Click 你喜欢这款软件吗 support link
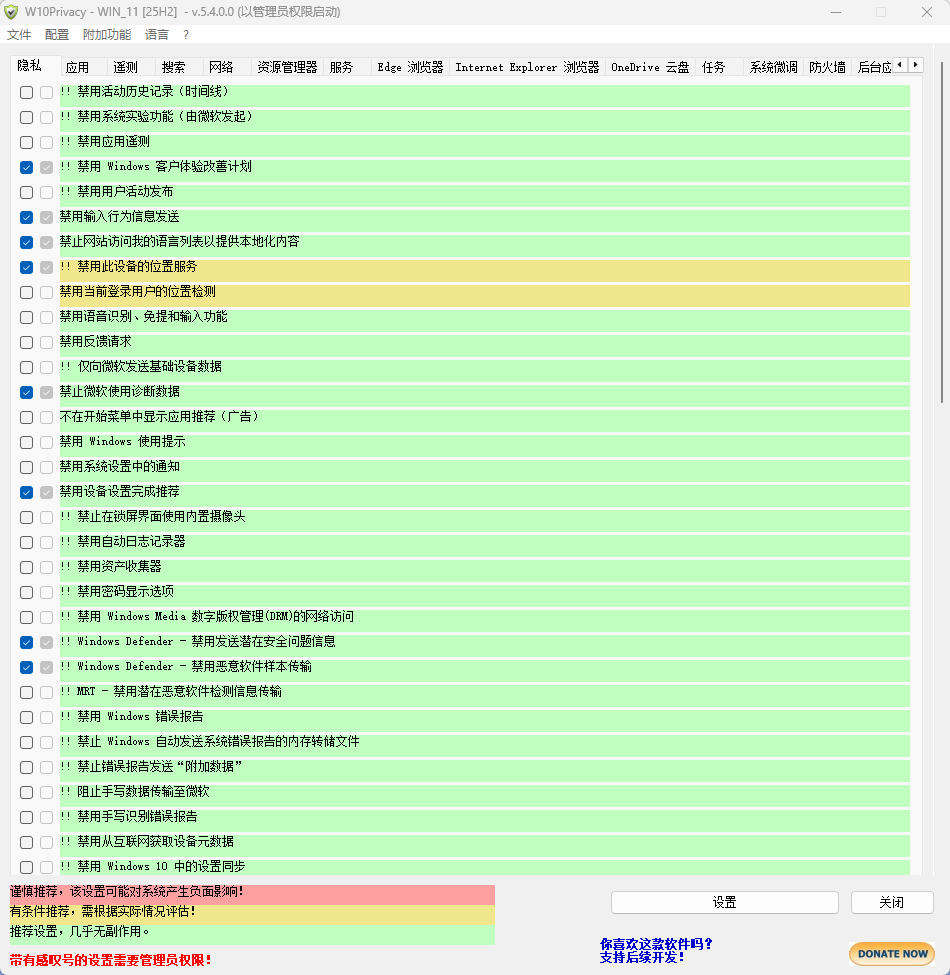The height and width of the screenshot is (975, 950). [656, 951]
